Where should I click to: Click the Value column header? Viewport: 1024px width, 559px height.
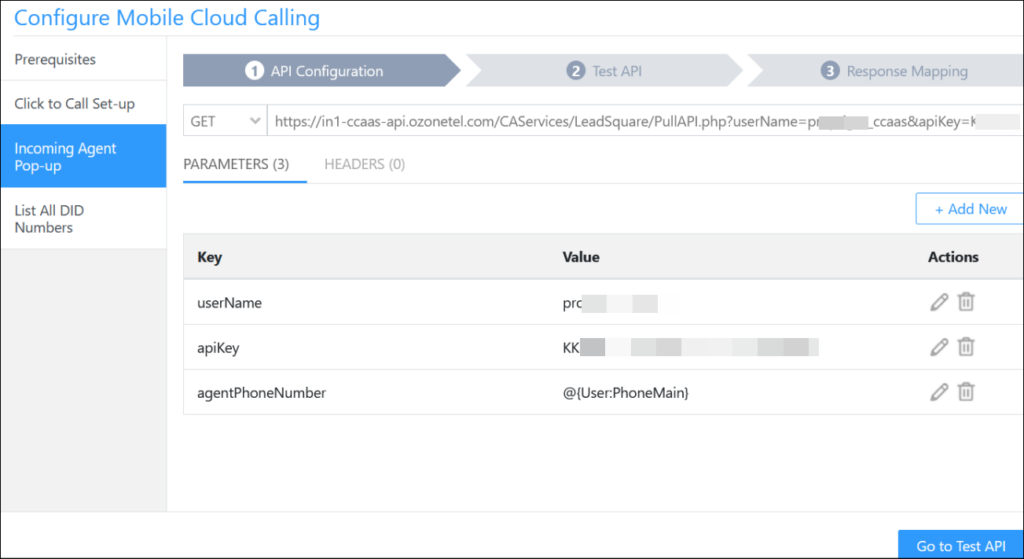581,257
